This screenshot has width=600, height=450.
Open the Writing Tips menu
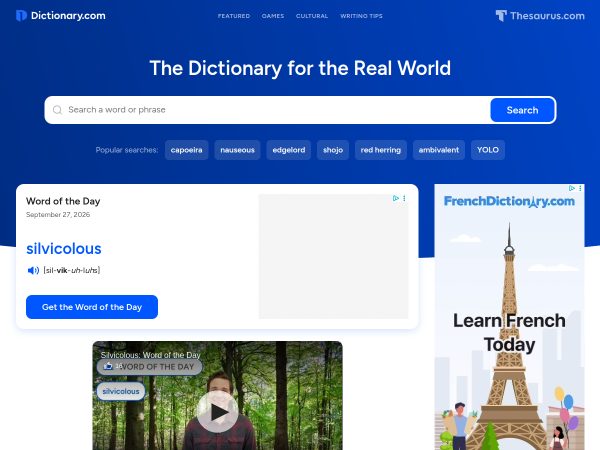[361, 16]
